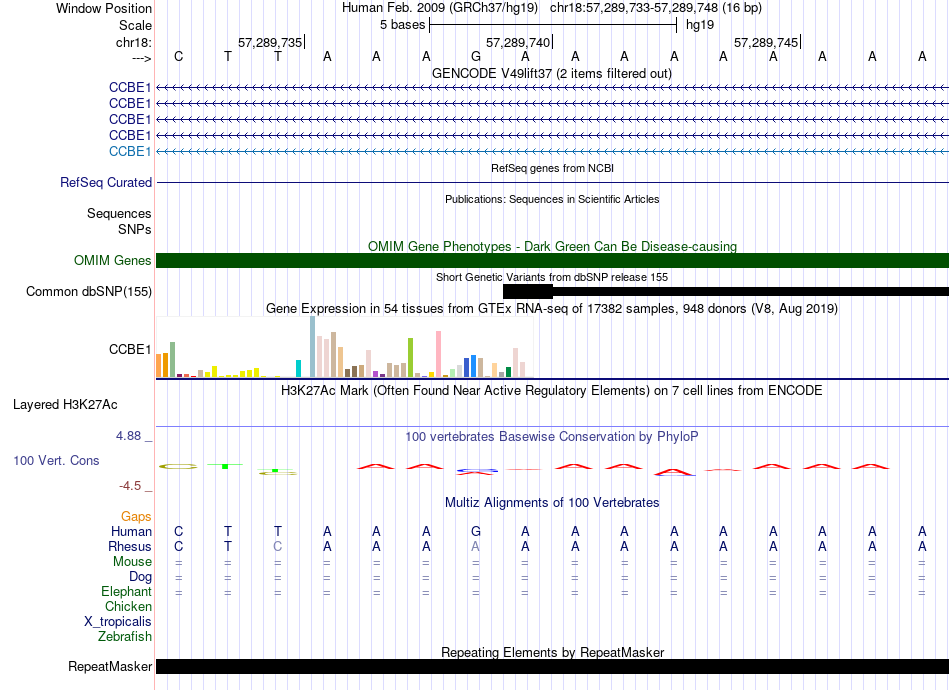Click the Dog alignment row label
Viewport: 950px width, 690px height.
click(140, 577)
